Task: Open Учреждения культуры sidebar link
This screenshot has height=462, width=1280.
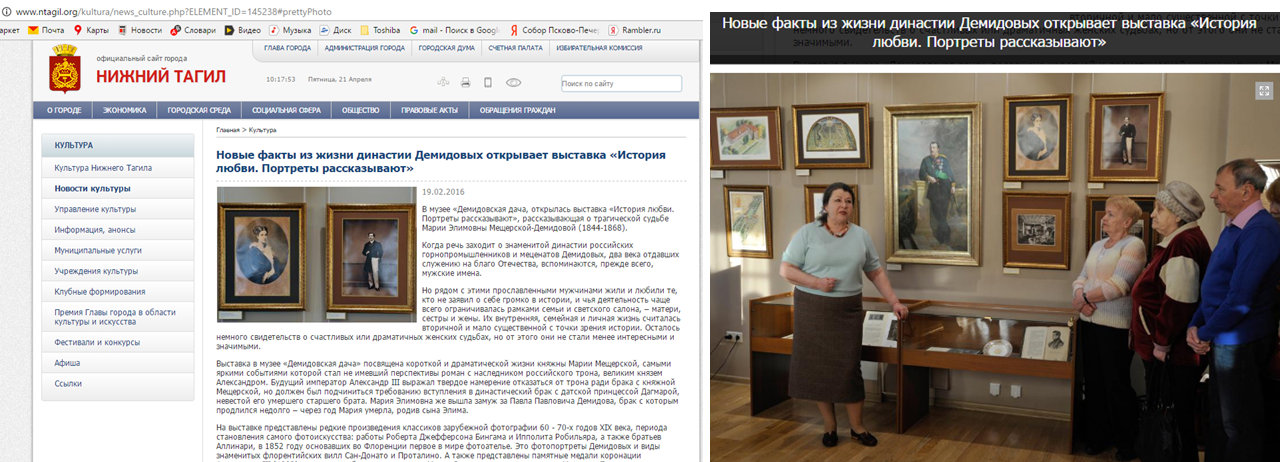Action: coord(118,271)
